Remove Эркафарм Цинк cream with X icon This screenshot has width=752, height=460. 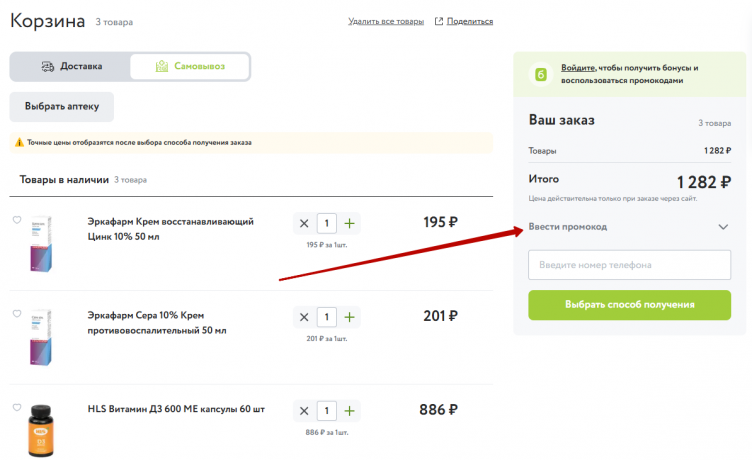[303, 223]
